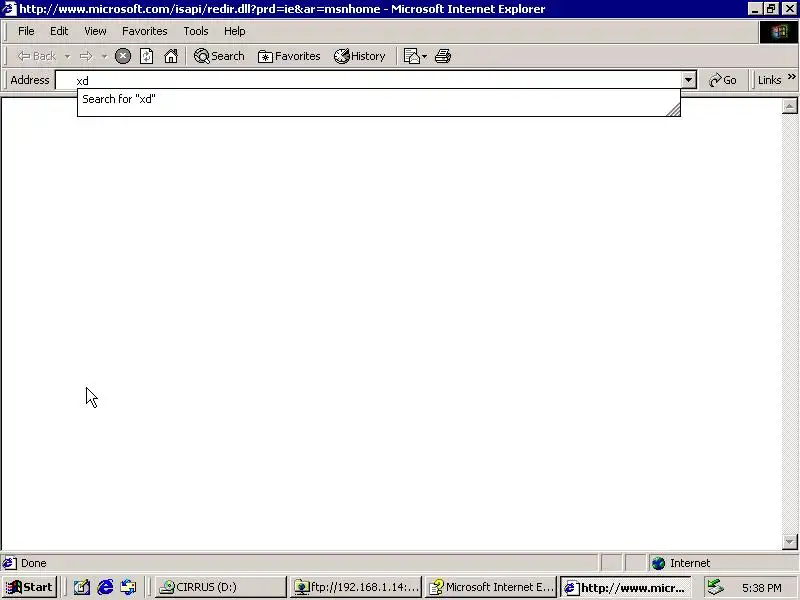The image size is (800, 600).
Task: Switch to the ftp://192.168.1.14 taskbar window
Action: (x=356, y=587)
